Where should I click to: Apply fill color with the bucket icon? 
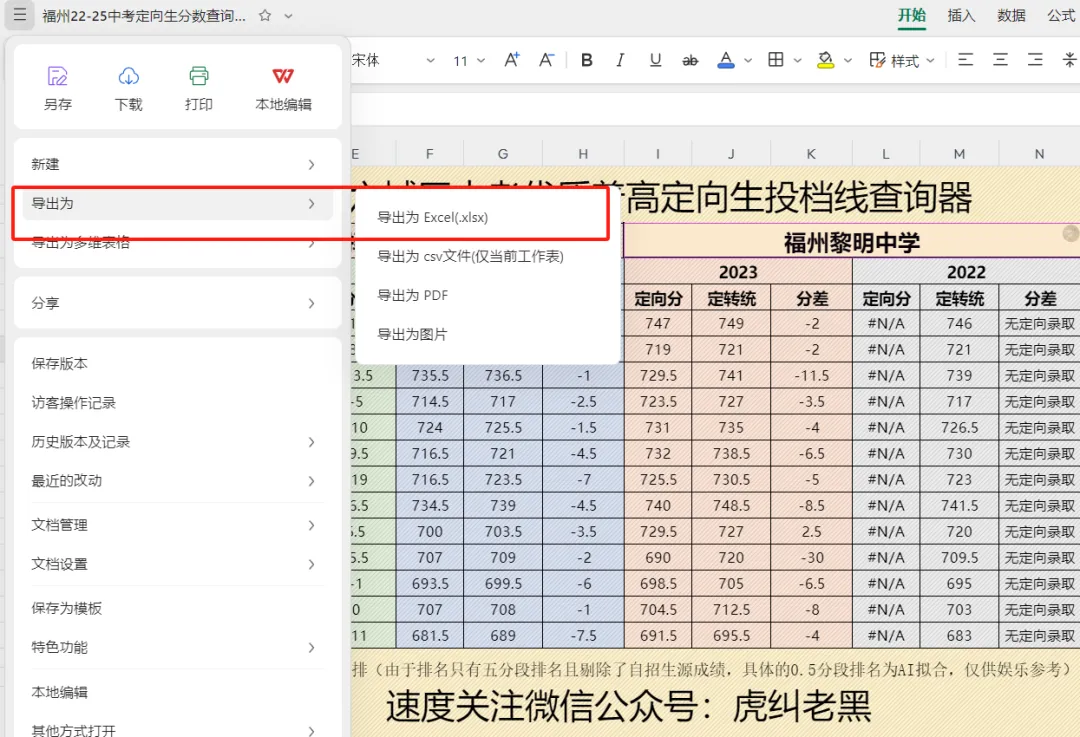(825, 61)
